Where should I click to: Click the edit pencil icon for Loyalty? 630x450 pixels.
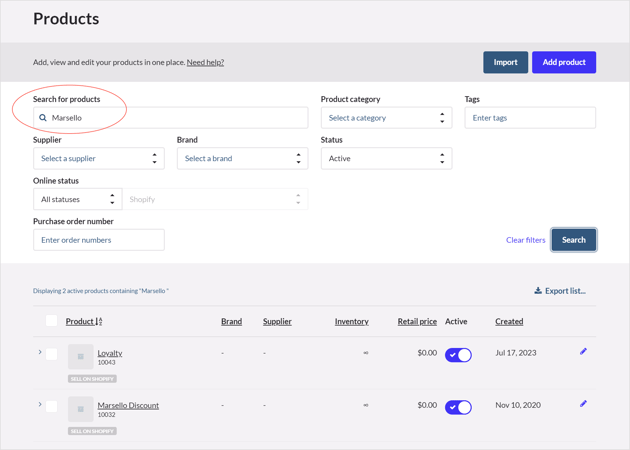(583, 352)
